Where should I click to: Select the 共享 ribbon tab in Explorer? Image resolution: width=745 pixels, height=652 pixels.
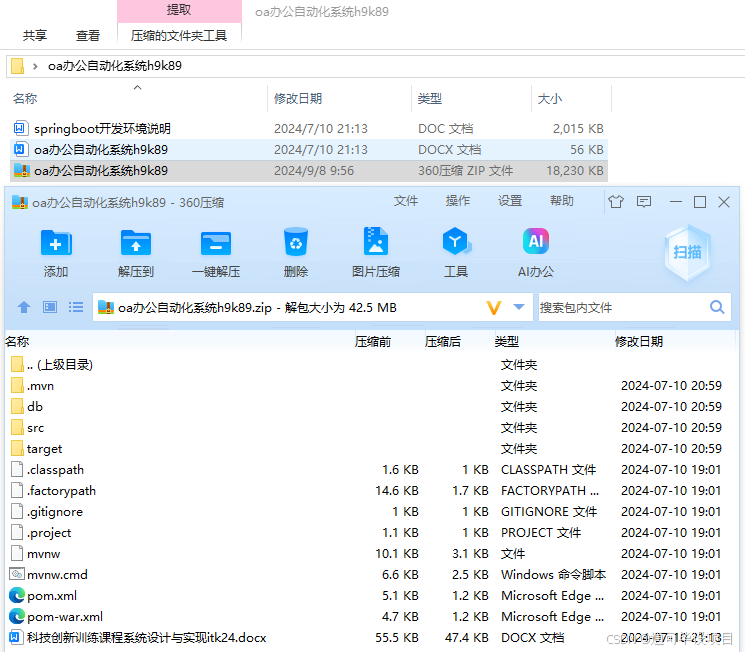pyautogui.click(x=35, y=36)
